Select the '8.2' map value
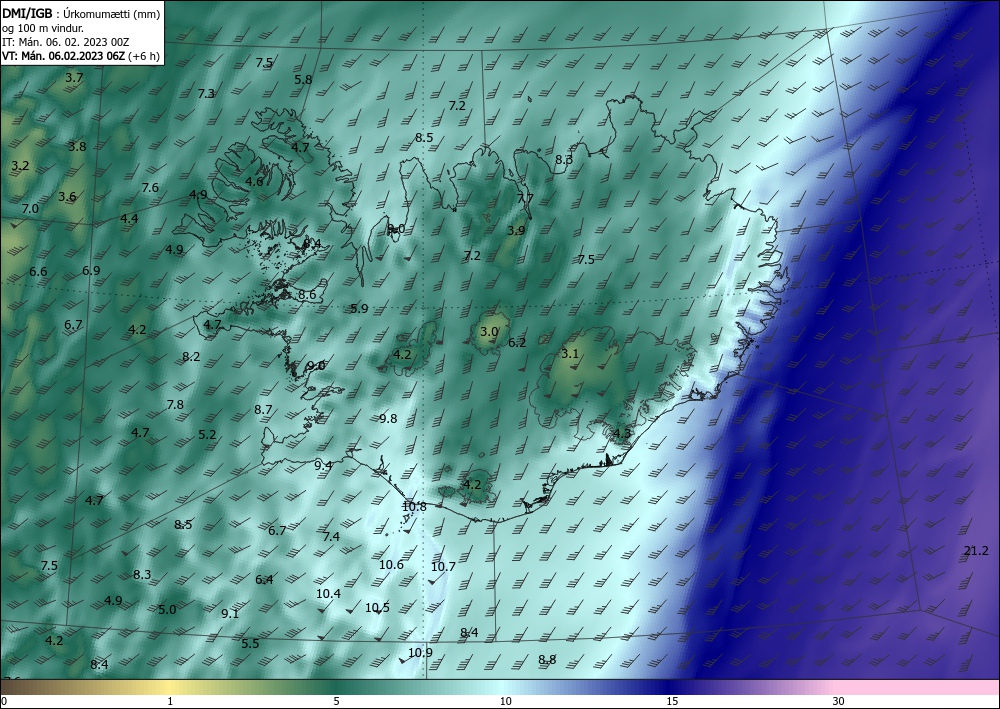Image resolution: width=1000 pixels, height=709 pixels. 191,356
